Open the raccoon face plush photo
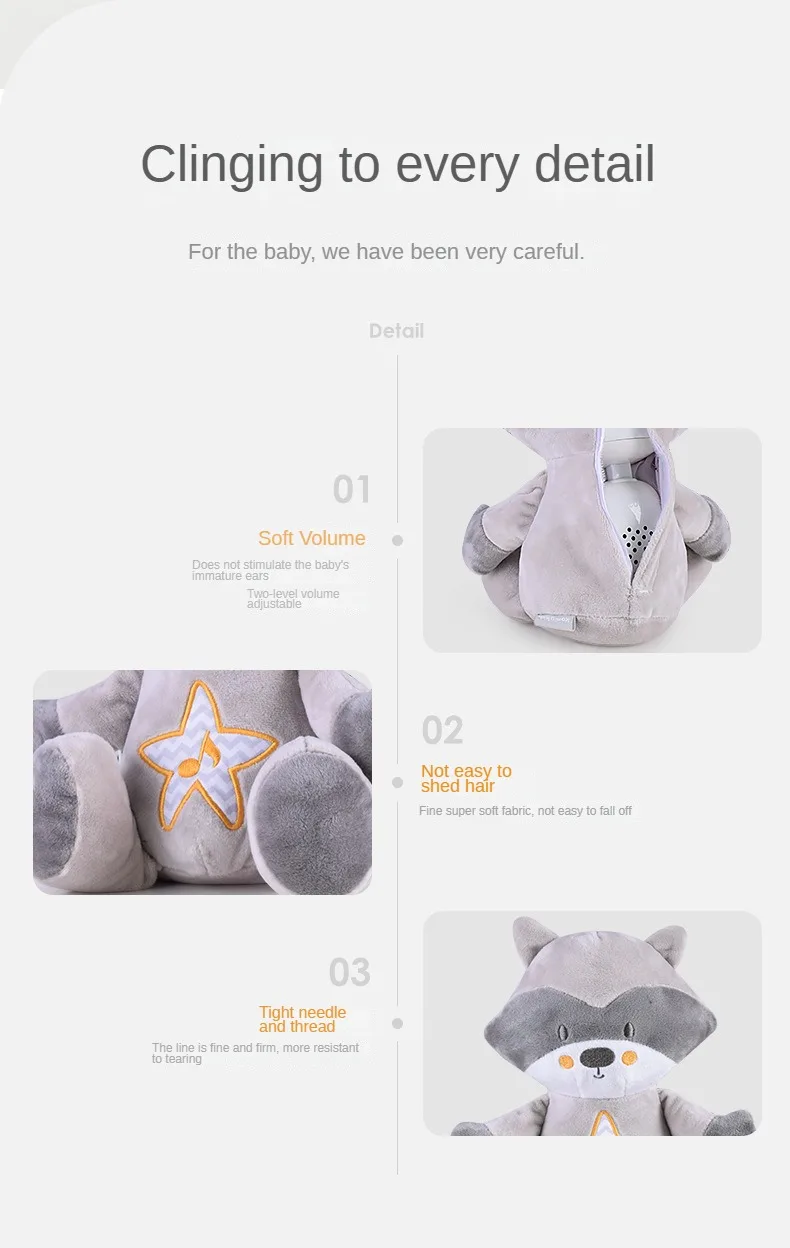 point(592,1023)
